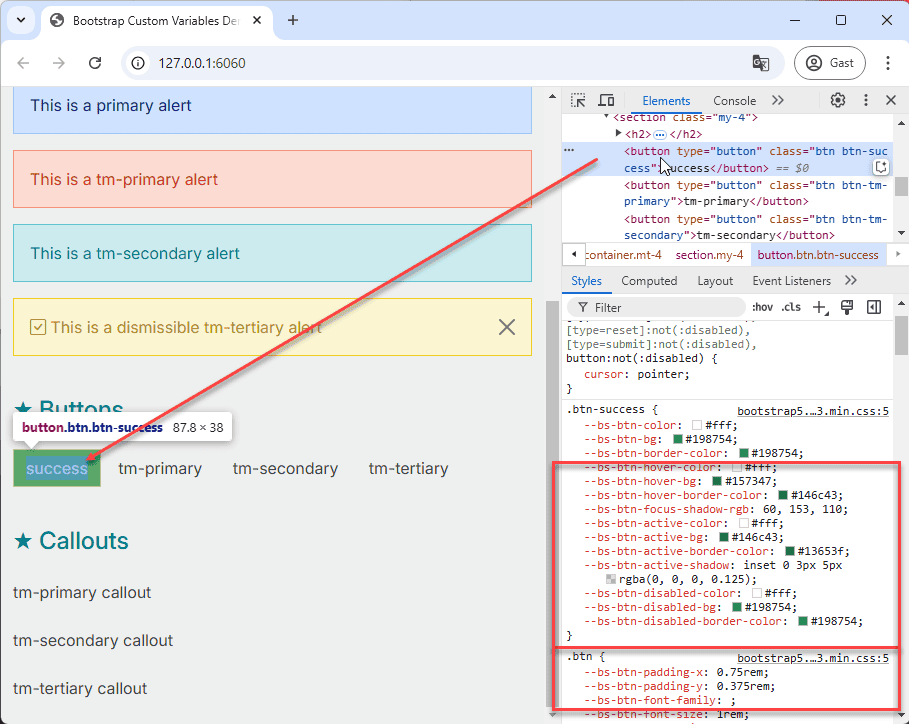Open actions menu for selected DOM node
This screenshot has width=909, height=724.
click(x=569, y=150)
